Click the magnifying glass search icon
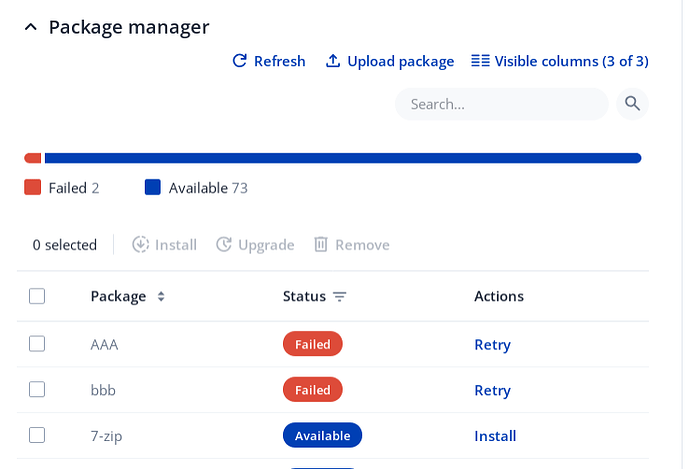 click(x=632, y=103)
